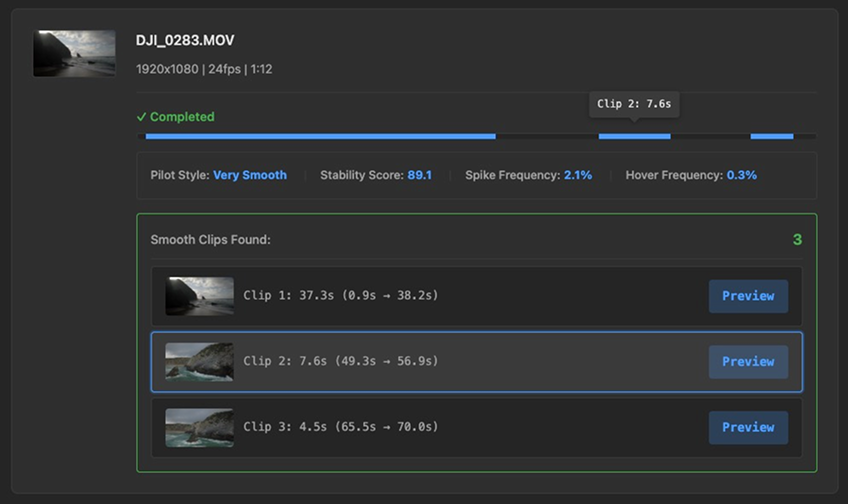Select the DJI_0283.MOV file name
This screenshot has height=504, width=848.
pyautogui.click(x=185, y=41)
